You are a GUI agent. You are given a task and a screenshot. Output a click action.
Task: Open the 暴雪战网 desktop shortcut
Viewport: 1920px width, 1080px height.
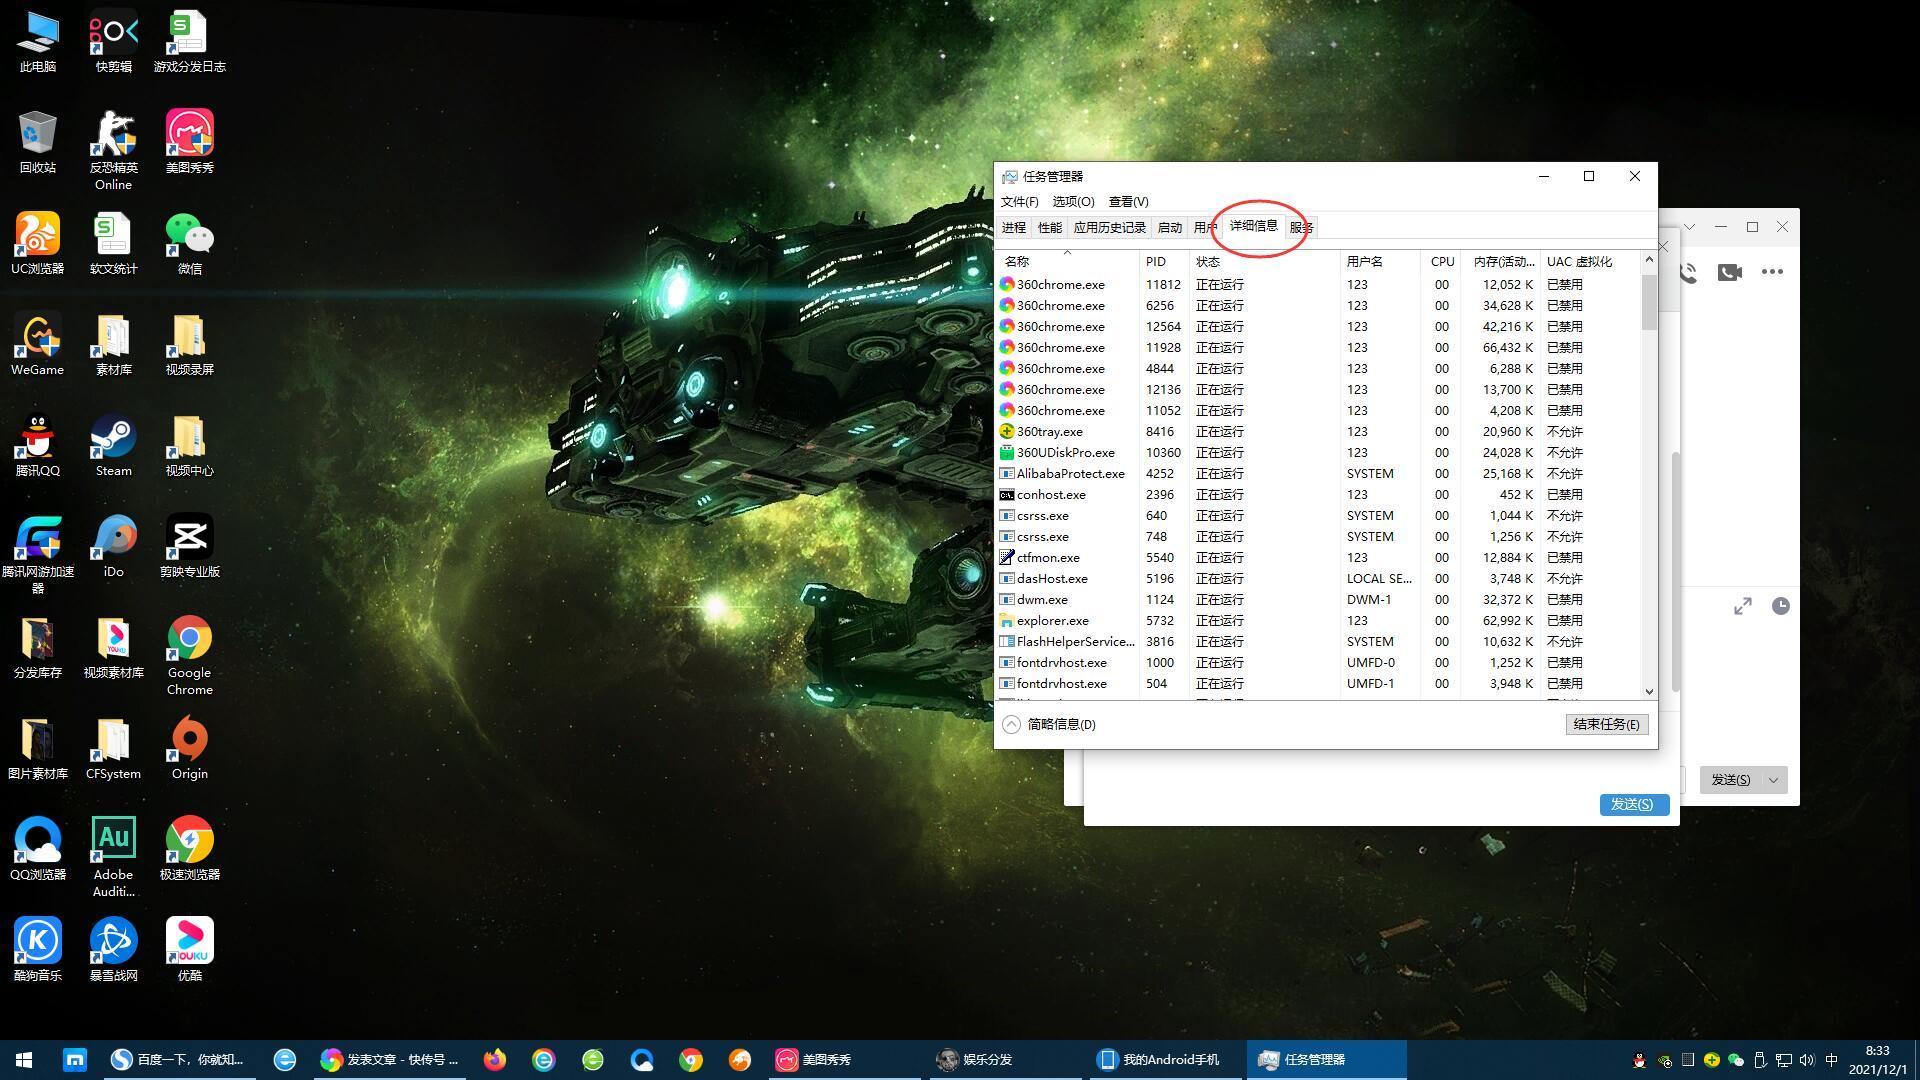(113, 951)
